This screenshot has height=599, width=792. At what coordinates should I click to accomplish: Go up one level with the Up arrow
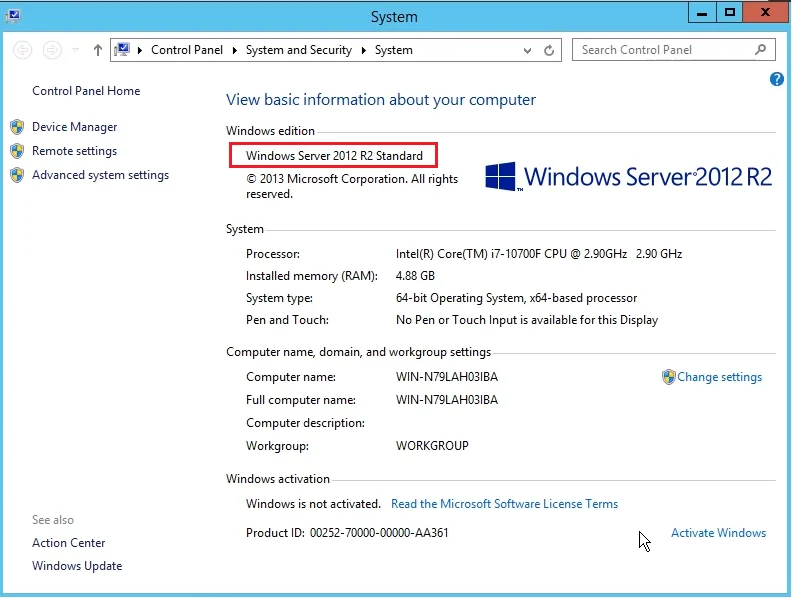[97, 50]
